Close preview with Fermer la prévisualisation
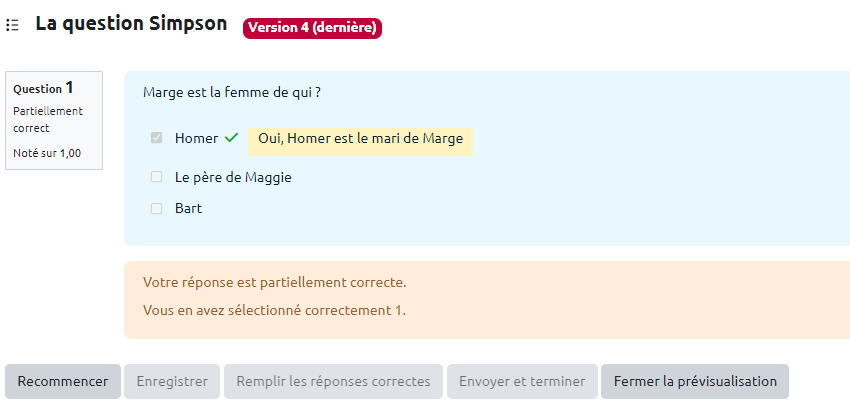Screen dimensions: 850x411 [x=695, y=381]
